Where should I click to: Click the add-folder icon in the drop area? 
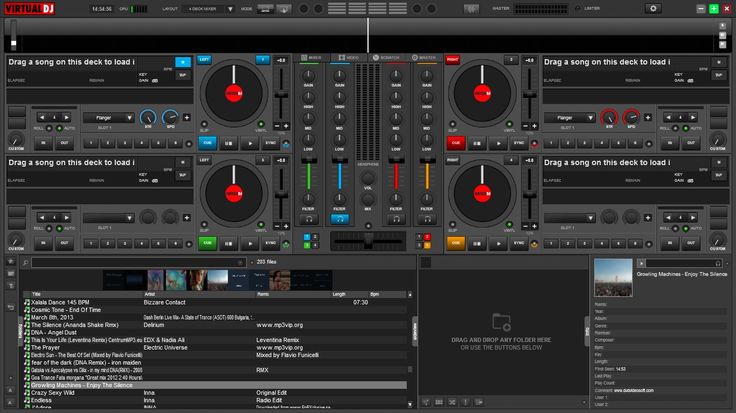[x=503, y=322]
